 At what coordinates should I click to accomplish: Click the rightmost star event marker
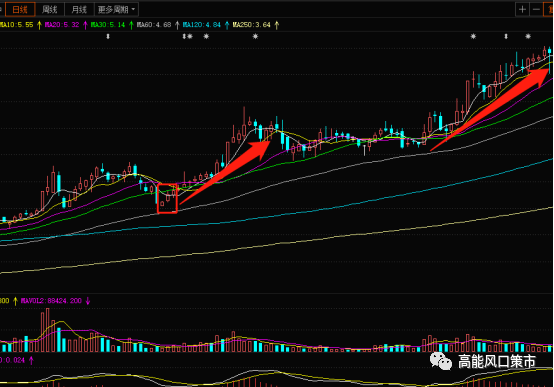tap(528, 36)
